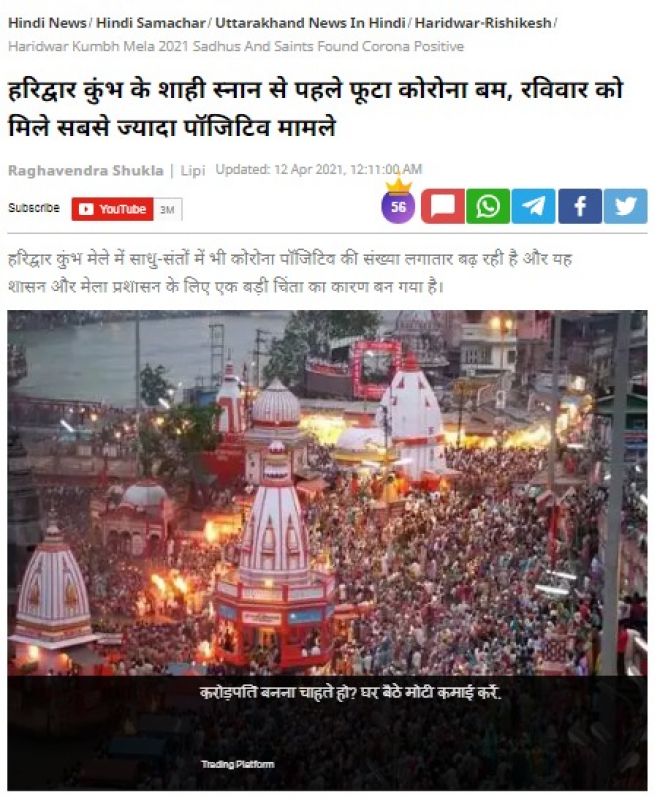Image resolution: width=668 pixels, height=800 pixels.
Task: Click the YouTube subscribe button
Action: pyautogui.click(x=113, y=209)
